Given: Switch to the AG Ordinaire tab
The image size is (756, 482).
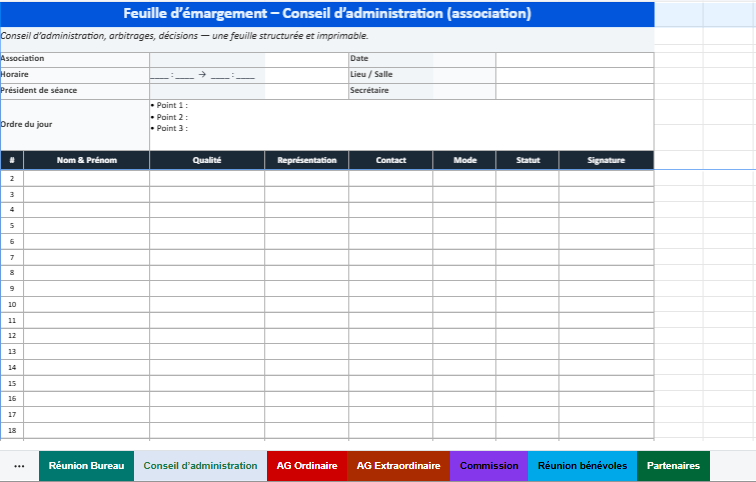Looking at the screenshot, I should pyautogui.click(x=307, y=466).
